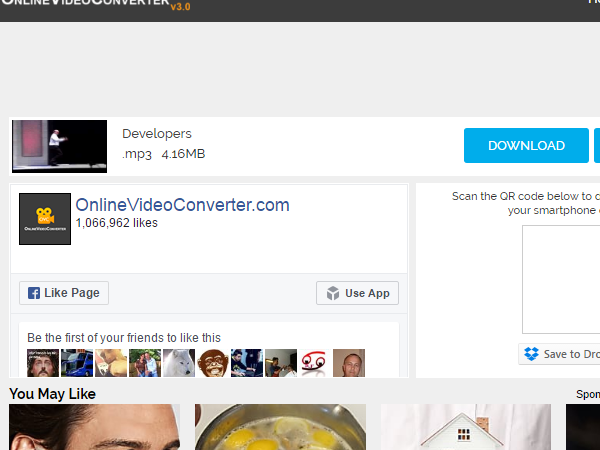Open the man's face recommended article
The height and width of the screenshot is (450, 600).
[95, 427]
